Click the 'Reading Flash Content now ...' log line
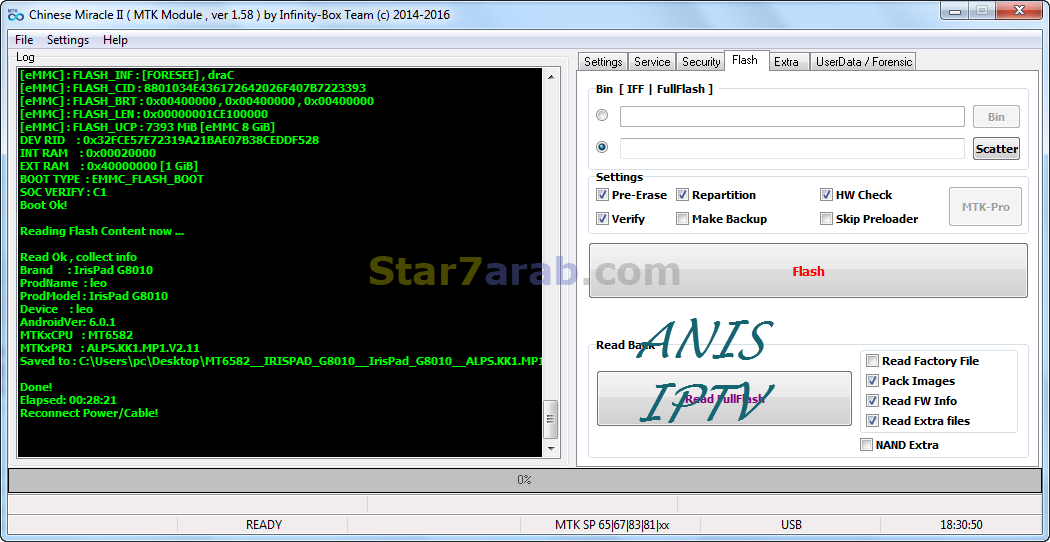 [x=102, y=231]
